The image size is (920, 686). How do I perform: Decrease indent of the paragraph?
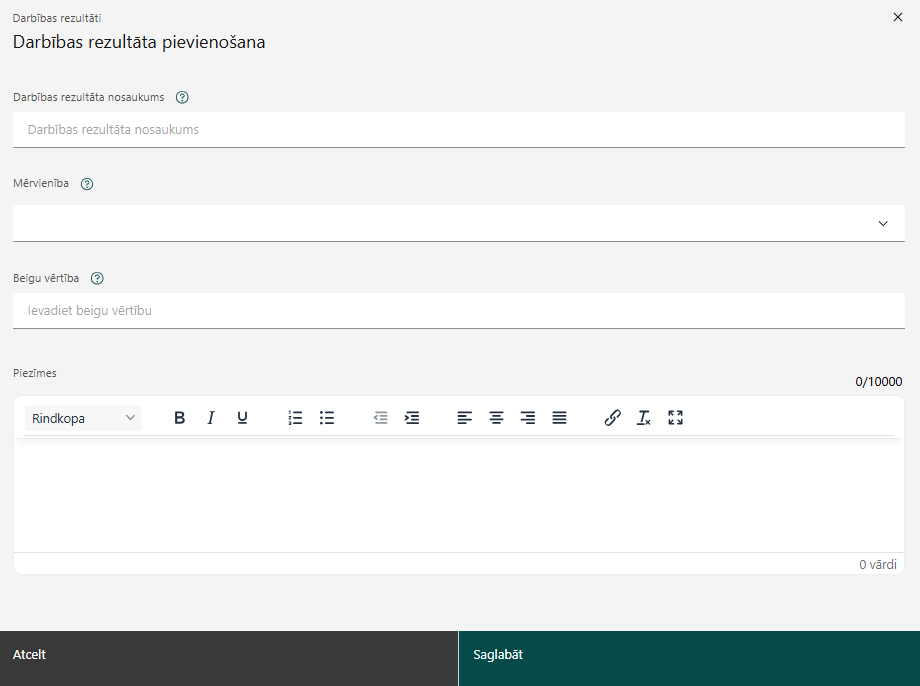click(380, 418)
